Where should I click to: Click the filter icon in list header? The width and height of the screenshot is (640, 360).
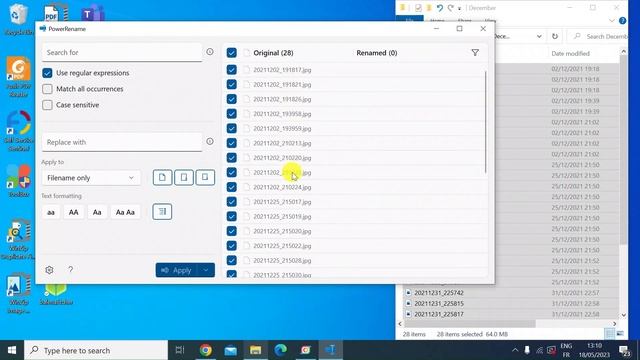475,53
